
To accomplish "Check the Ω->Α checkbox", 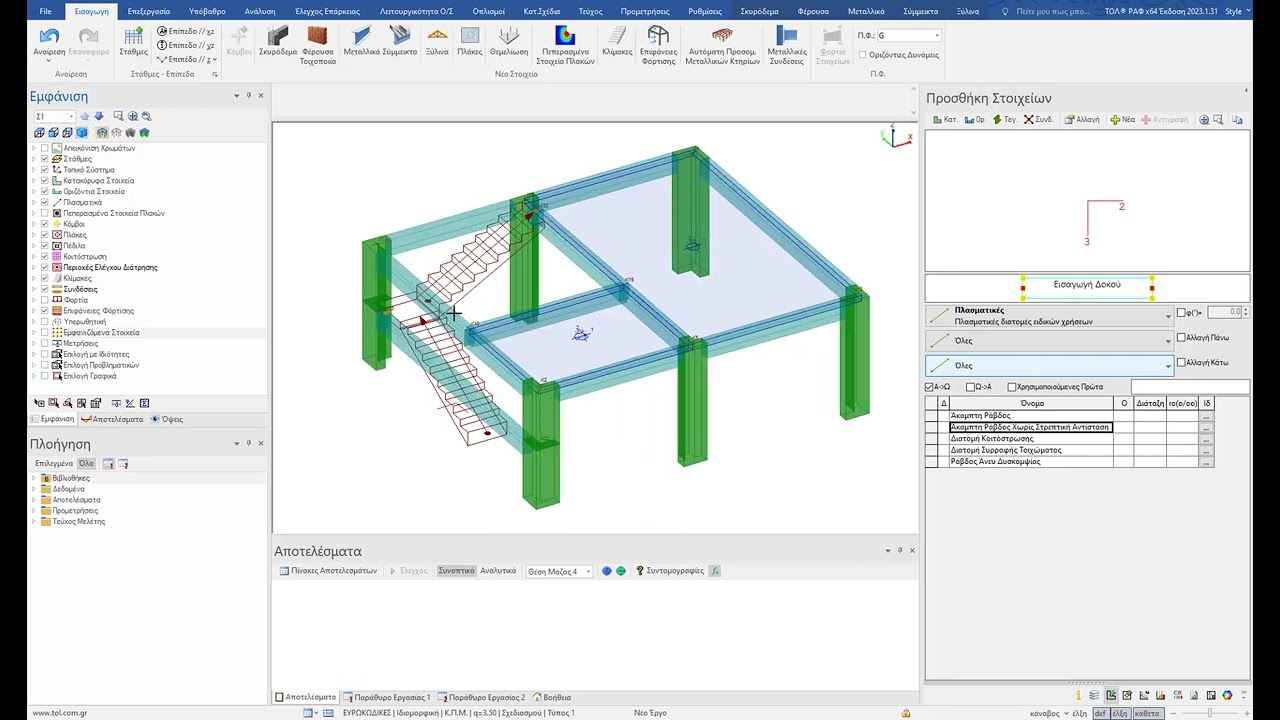I will tap(970, 387).
